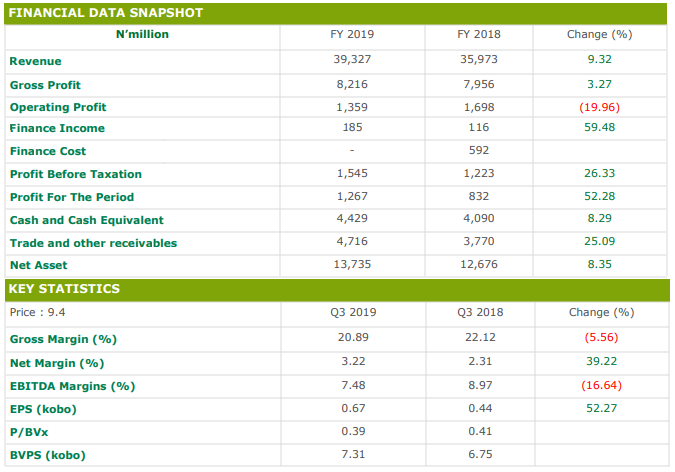Viewport: 675px width, 472px height.
Task: Click the P/BVx row label
Action: [x=29, y=432]
